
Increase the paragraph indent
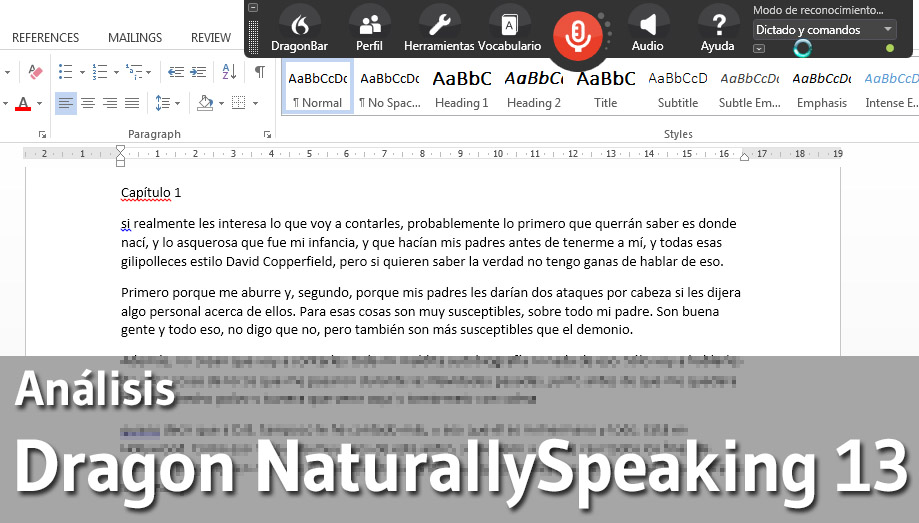point(198,72)
